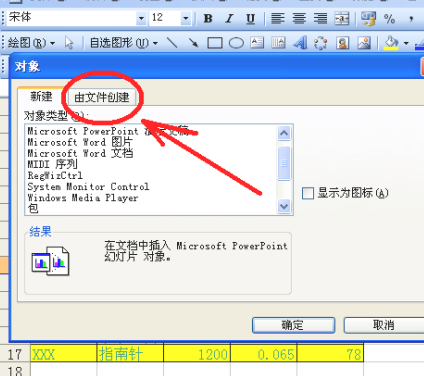This screenshot has width=424, height=376.
Task: Open the 绘图 drawing menu
Action: point(31,43)
